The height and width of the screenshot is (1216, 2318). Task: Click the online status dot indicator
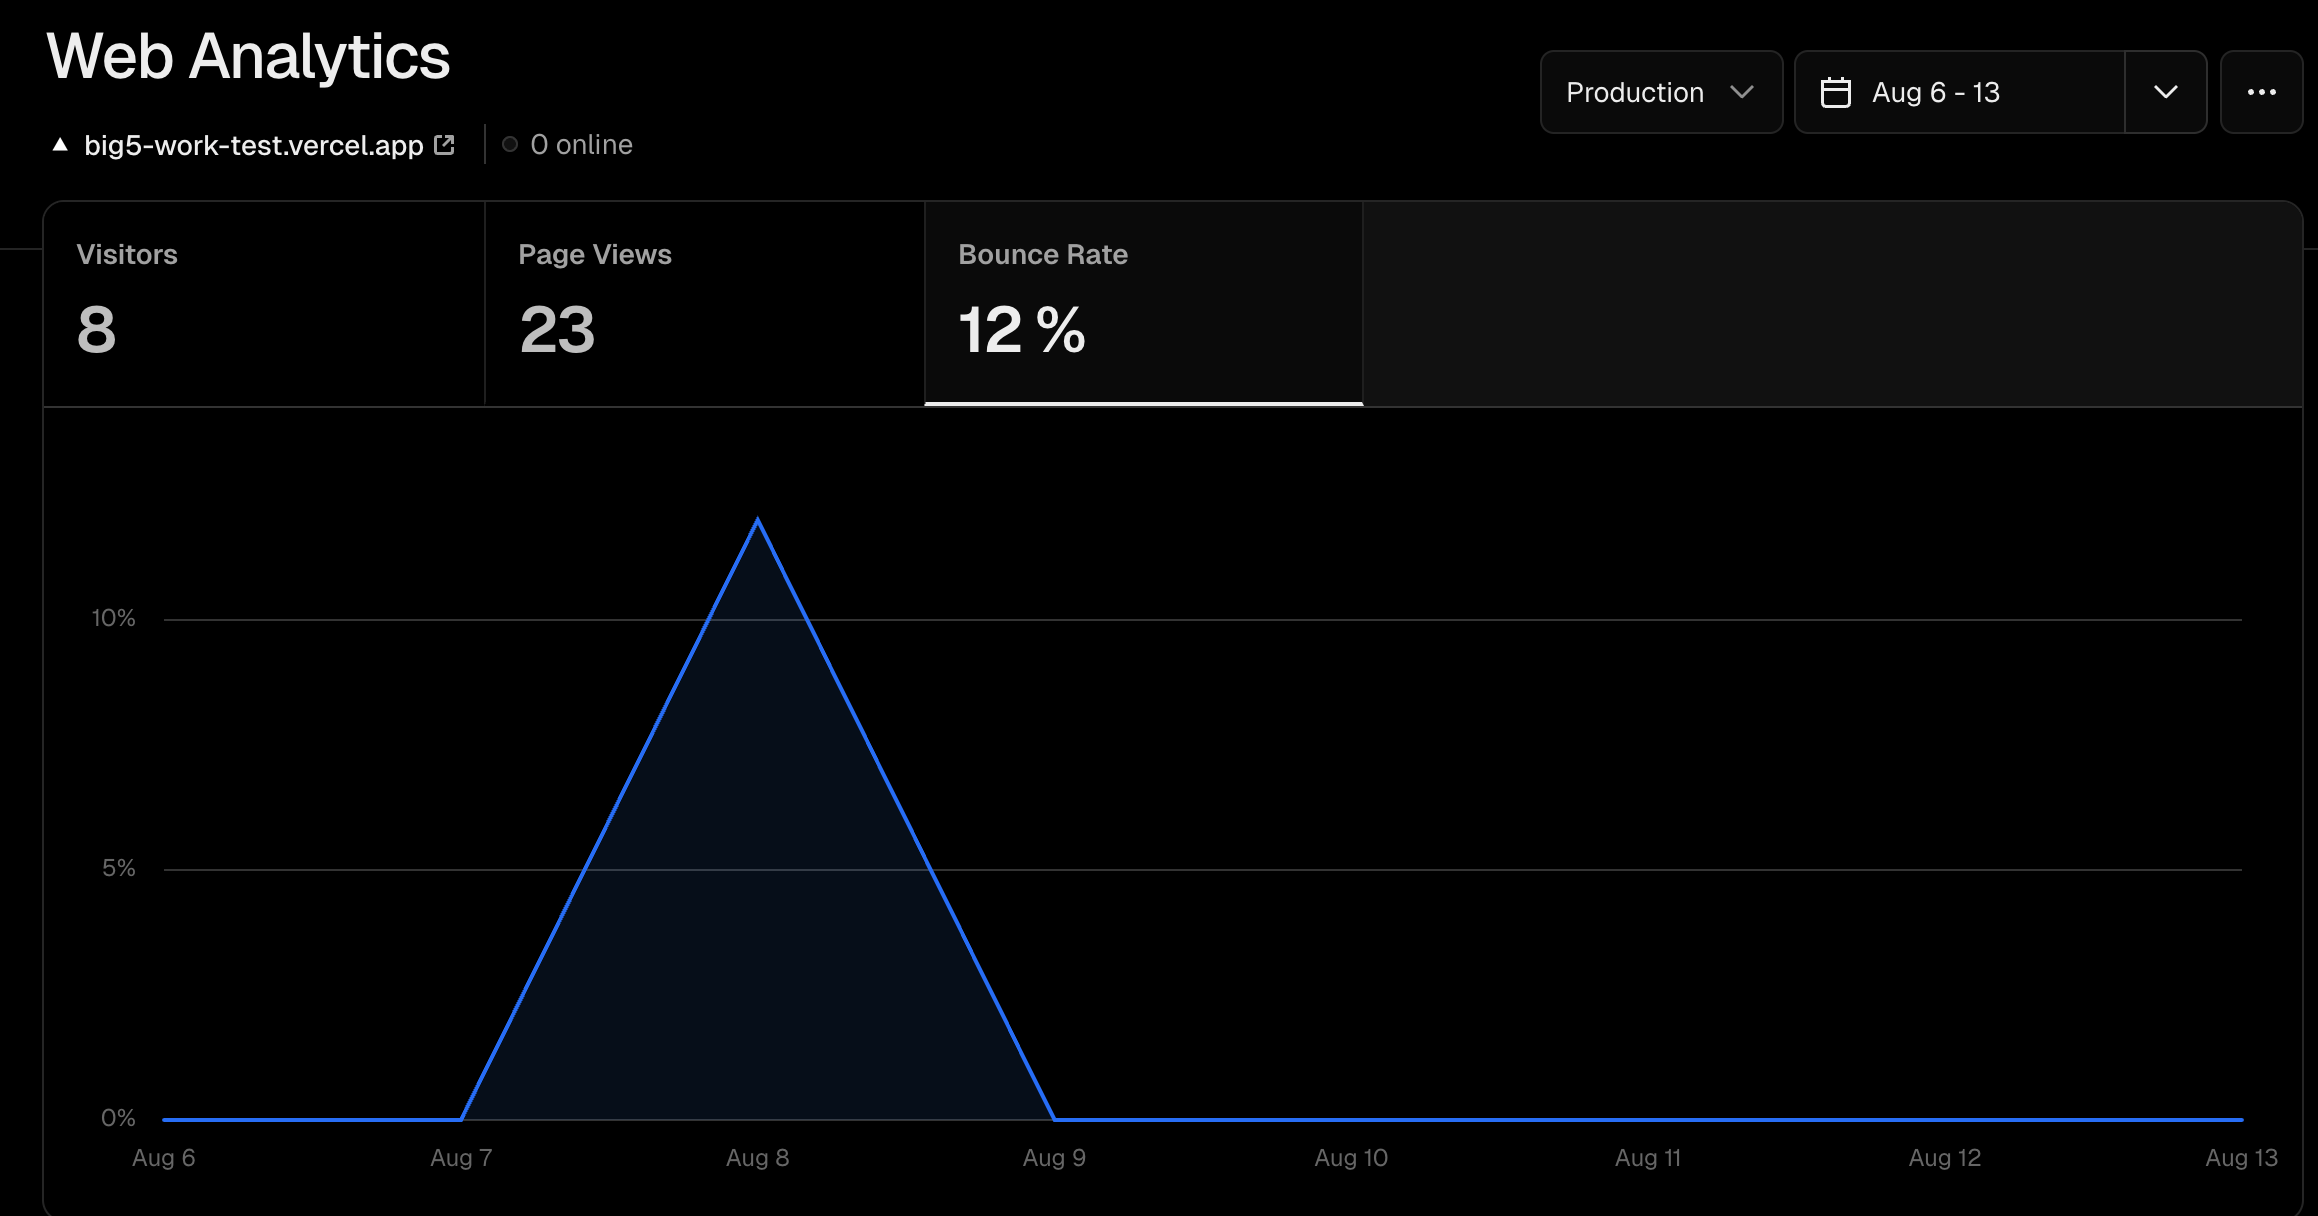coord(510,145)
